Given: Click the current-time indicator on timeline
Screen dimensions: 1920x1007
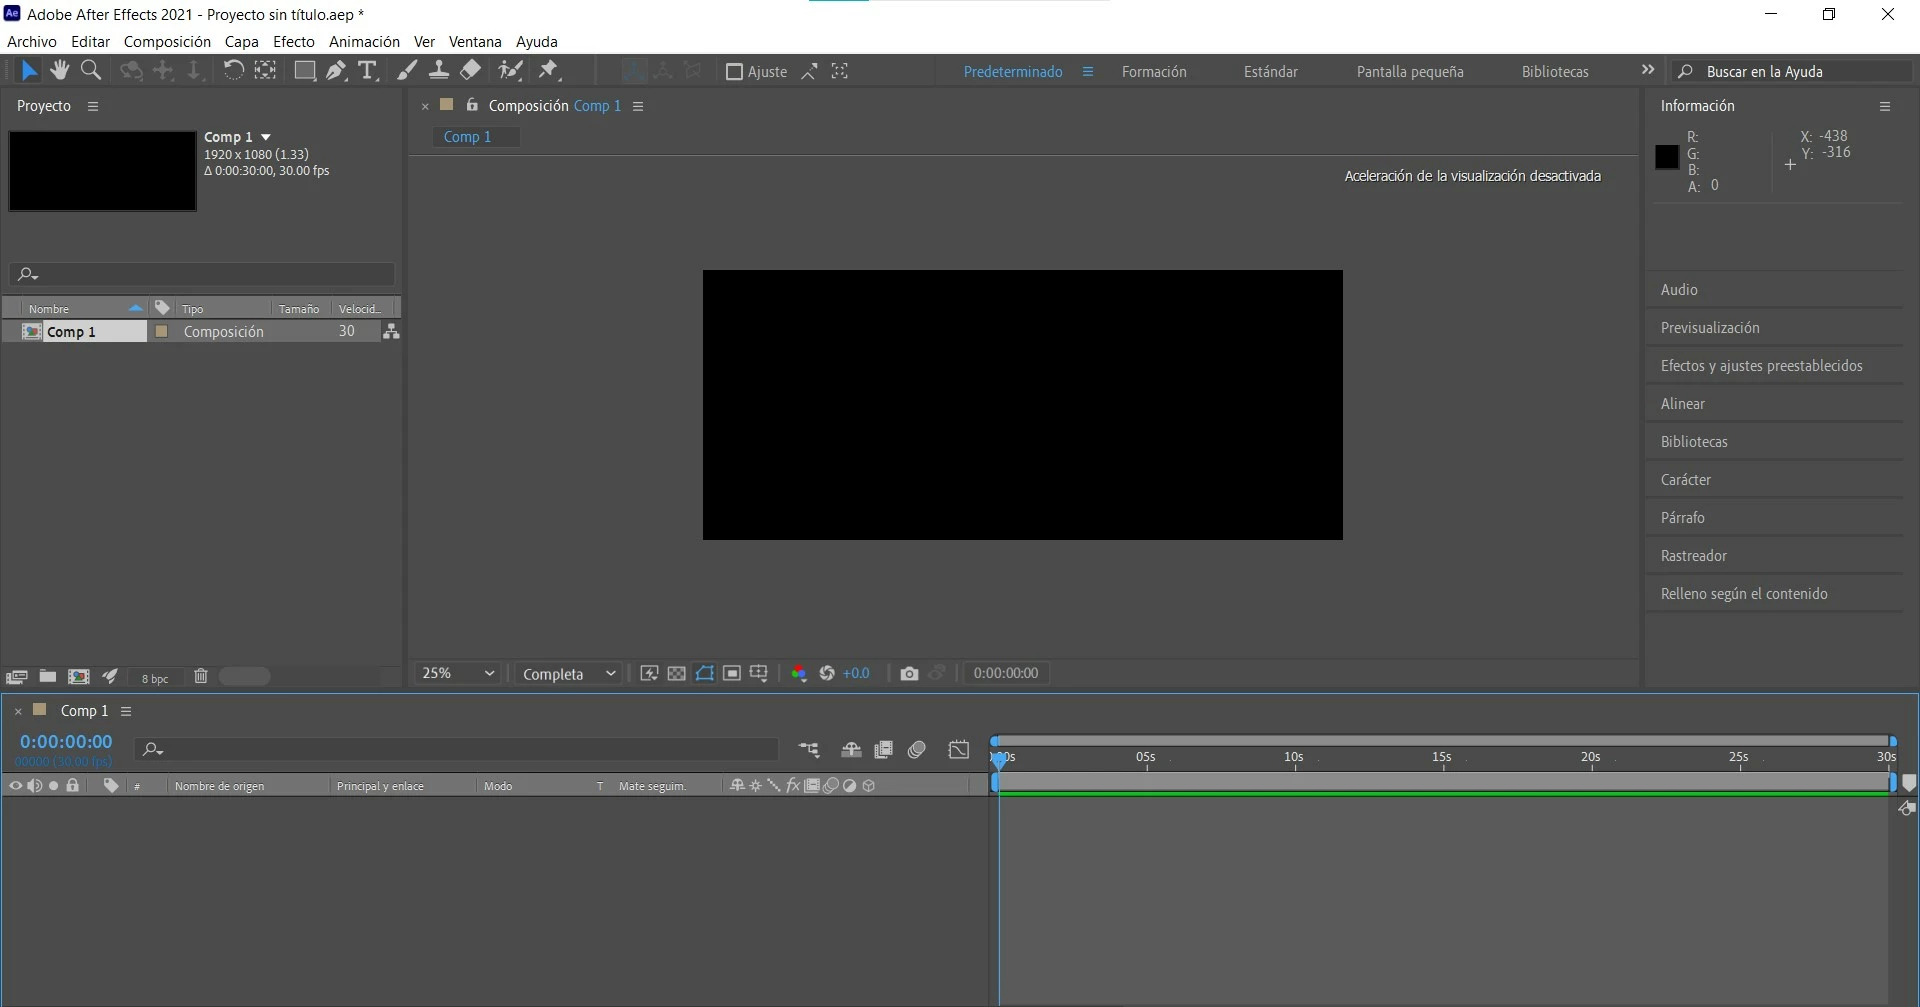Looking at the screenshot, I should [x=999, y=760].
